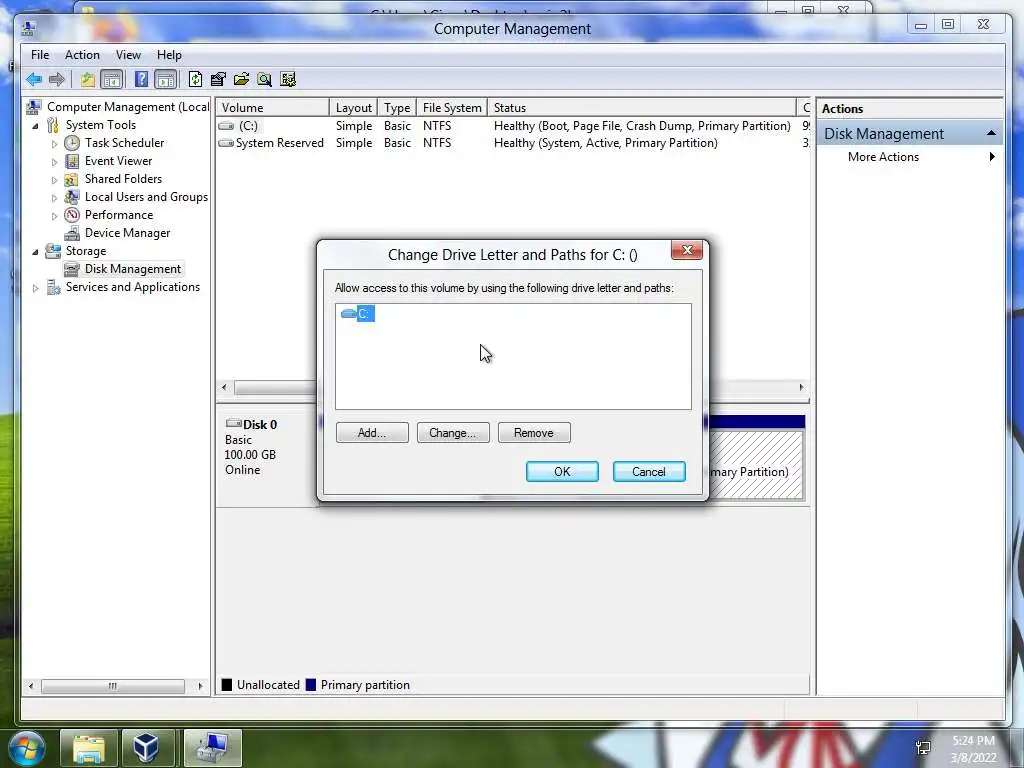Select Shared Folders in the tree
Viewport: 1024px width, 768px height.
pos(123,179)
